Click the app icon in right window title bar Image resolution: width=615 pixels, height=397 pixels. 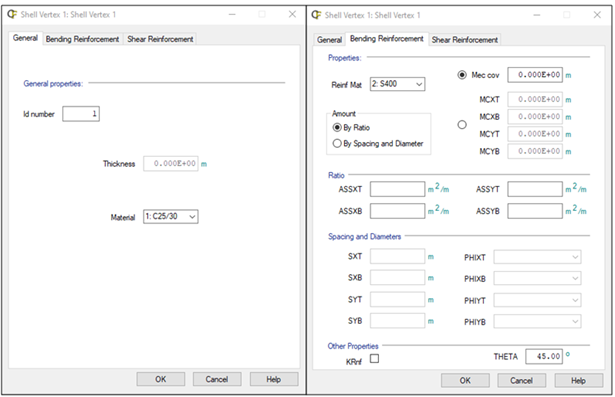point(316,15)
